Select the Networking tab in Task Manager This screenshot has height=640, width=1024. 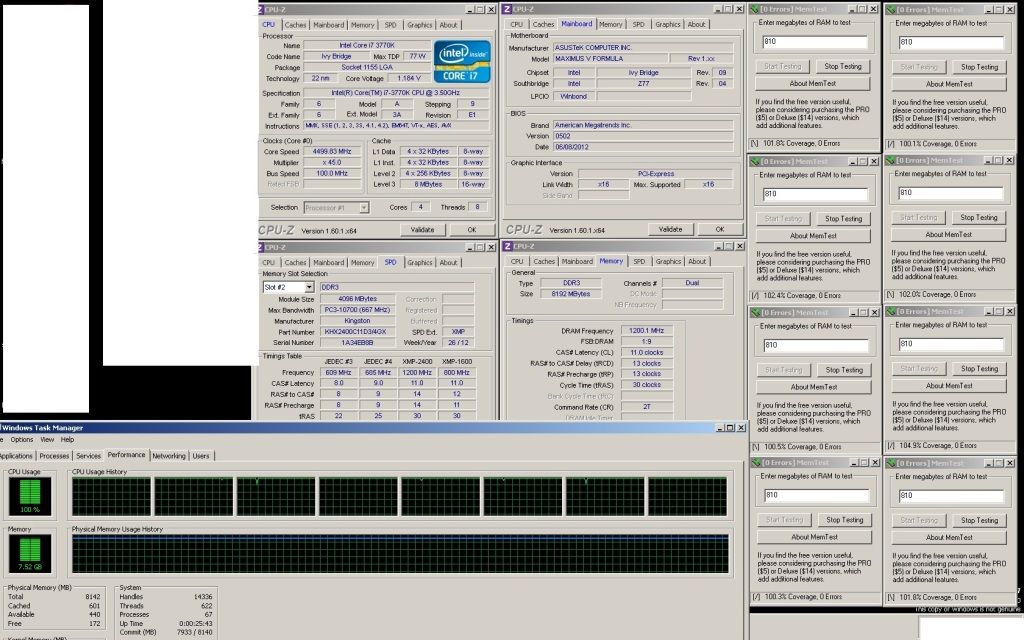168,455
